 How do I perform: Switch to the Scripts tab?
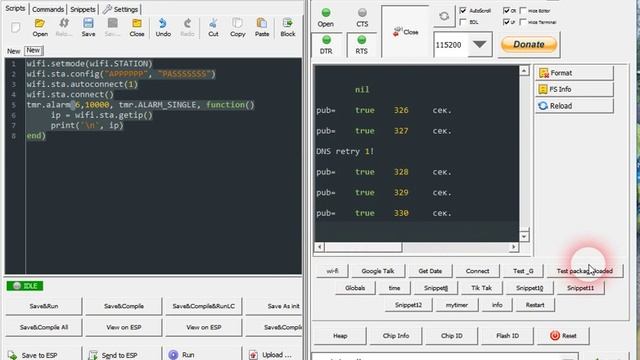15,8
